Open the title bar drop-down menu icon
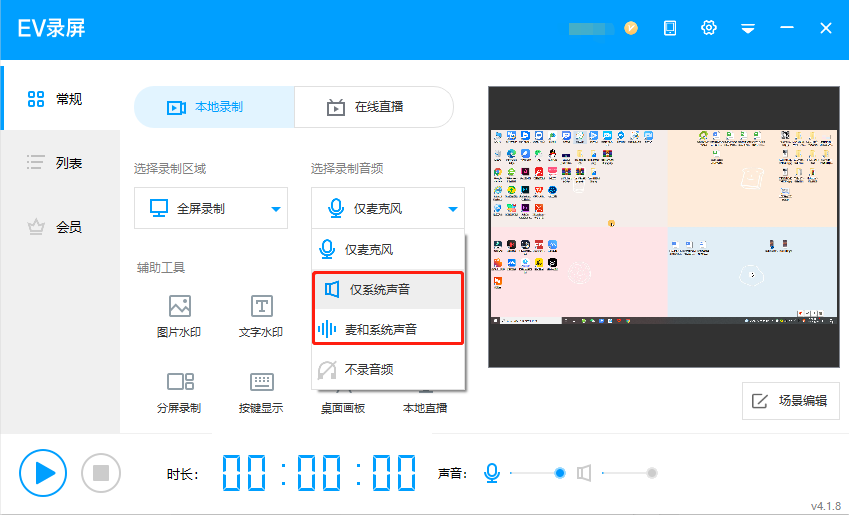Image resolution: width=849 pixels, height=515 pixels. [x=748, y=28]
